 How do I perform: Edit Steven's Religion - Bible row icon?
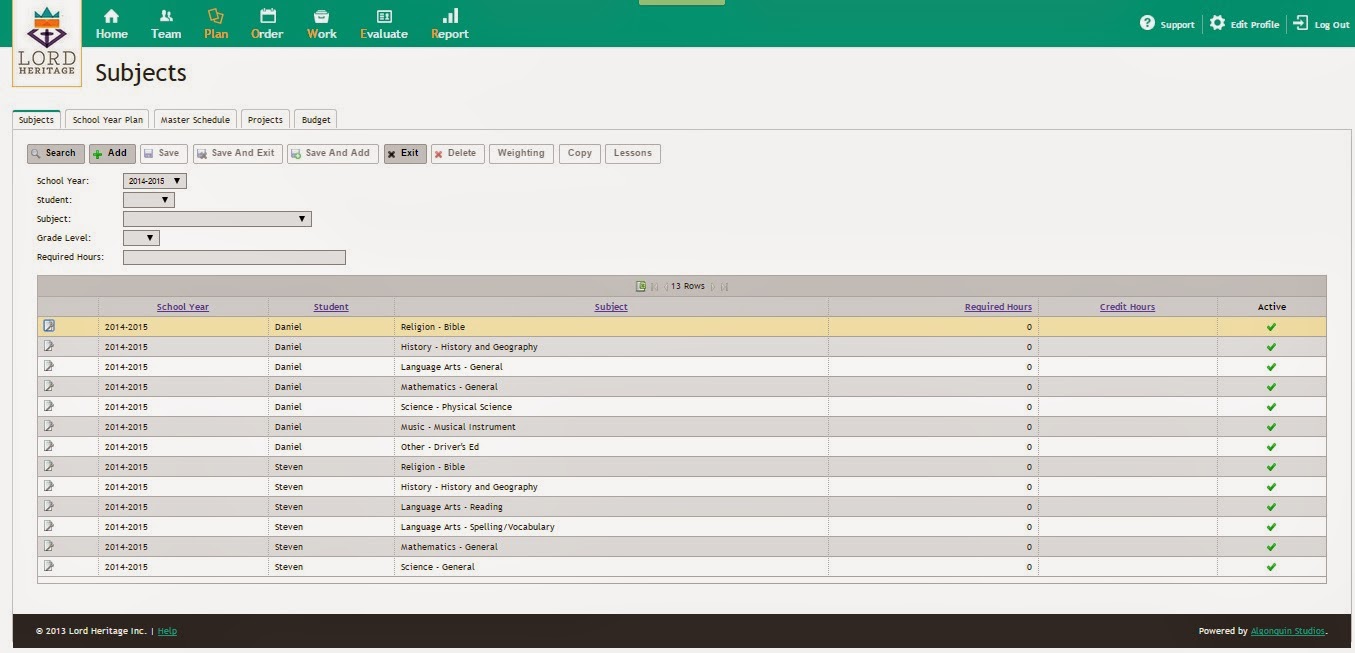click(49, 466)
